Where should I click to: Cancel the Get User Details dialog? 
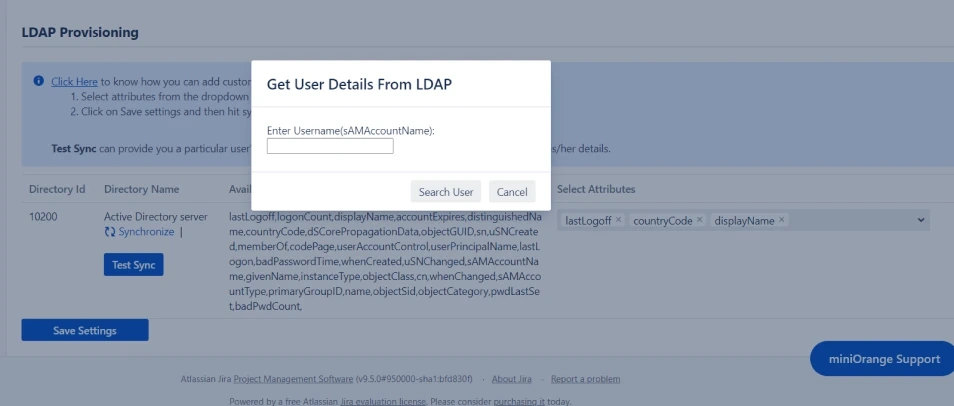tap(512, 192)
